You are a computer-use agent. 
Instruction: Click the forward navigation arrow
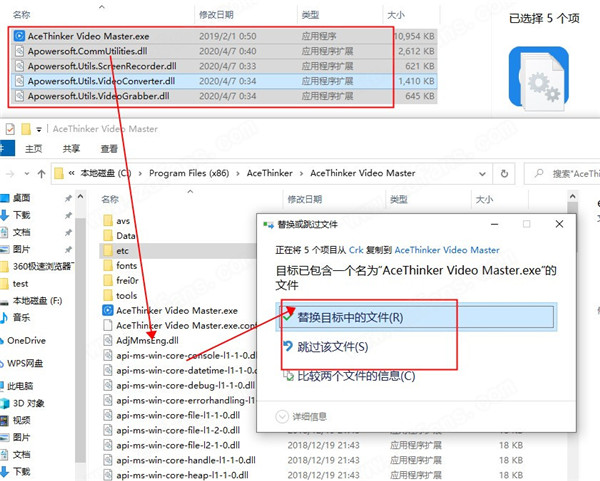point(10,174)
